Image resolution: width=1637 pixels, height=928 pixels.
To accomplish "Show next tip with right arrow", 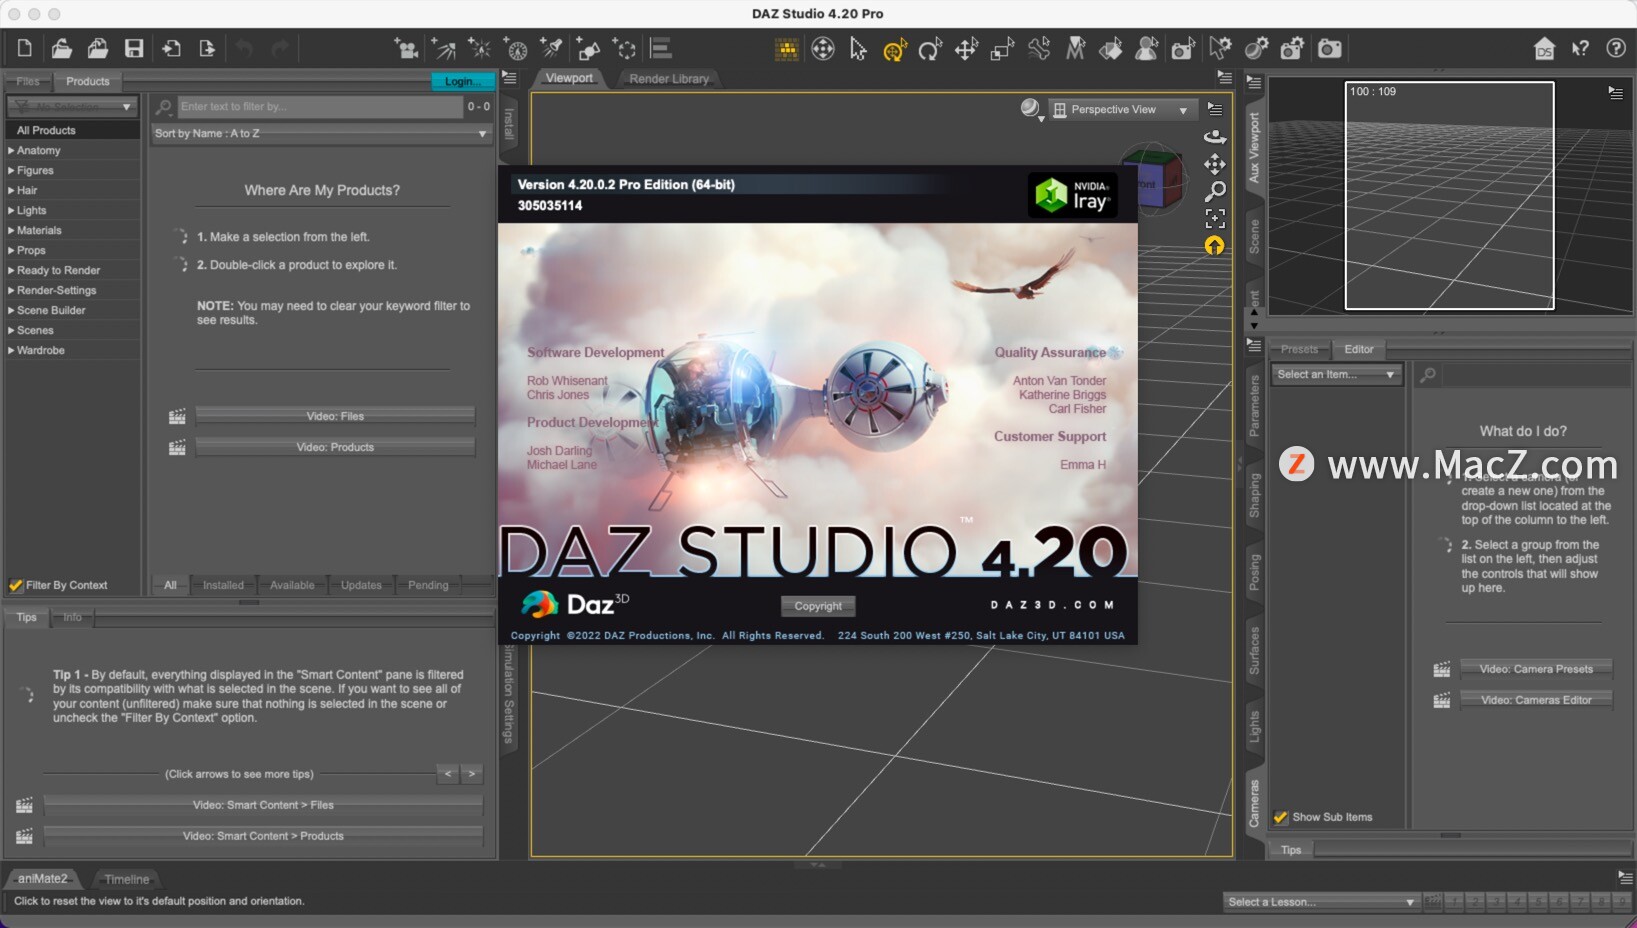I will 472,774.
